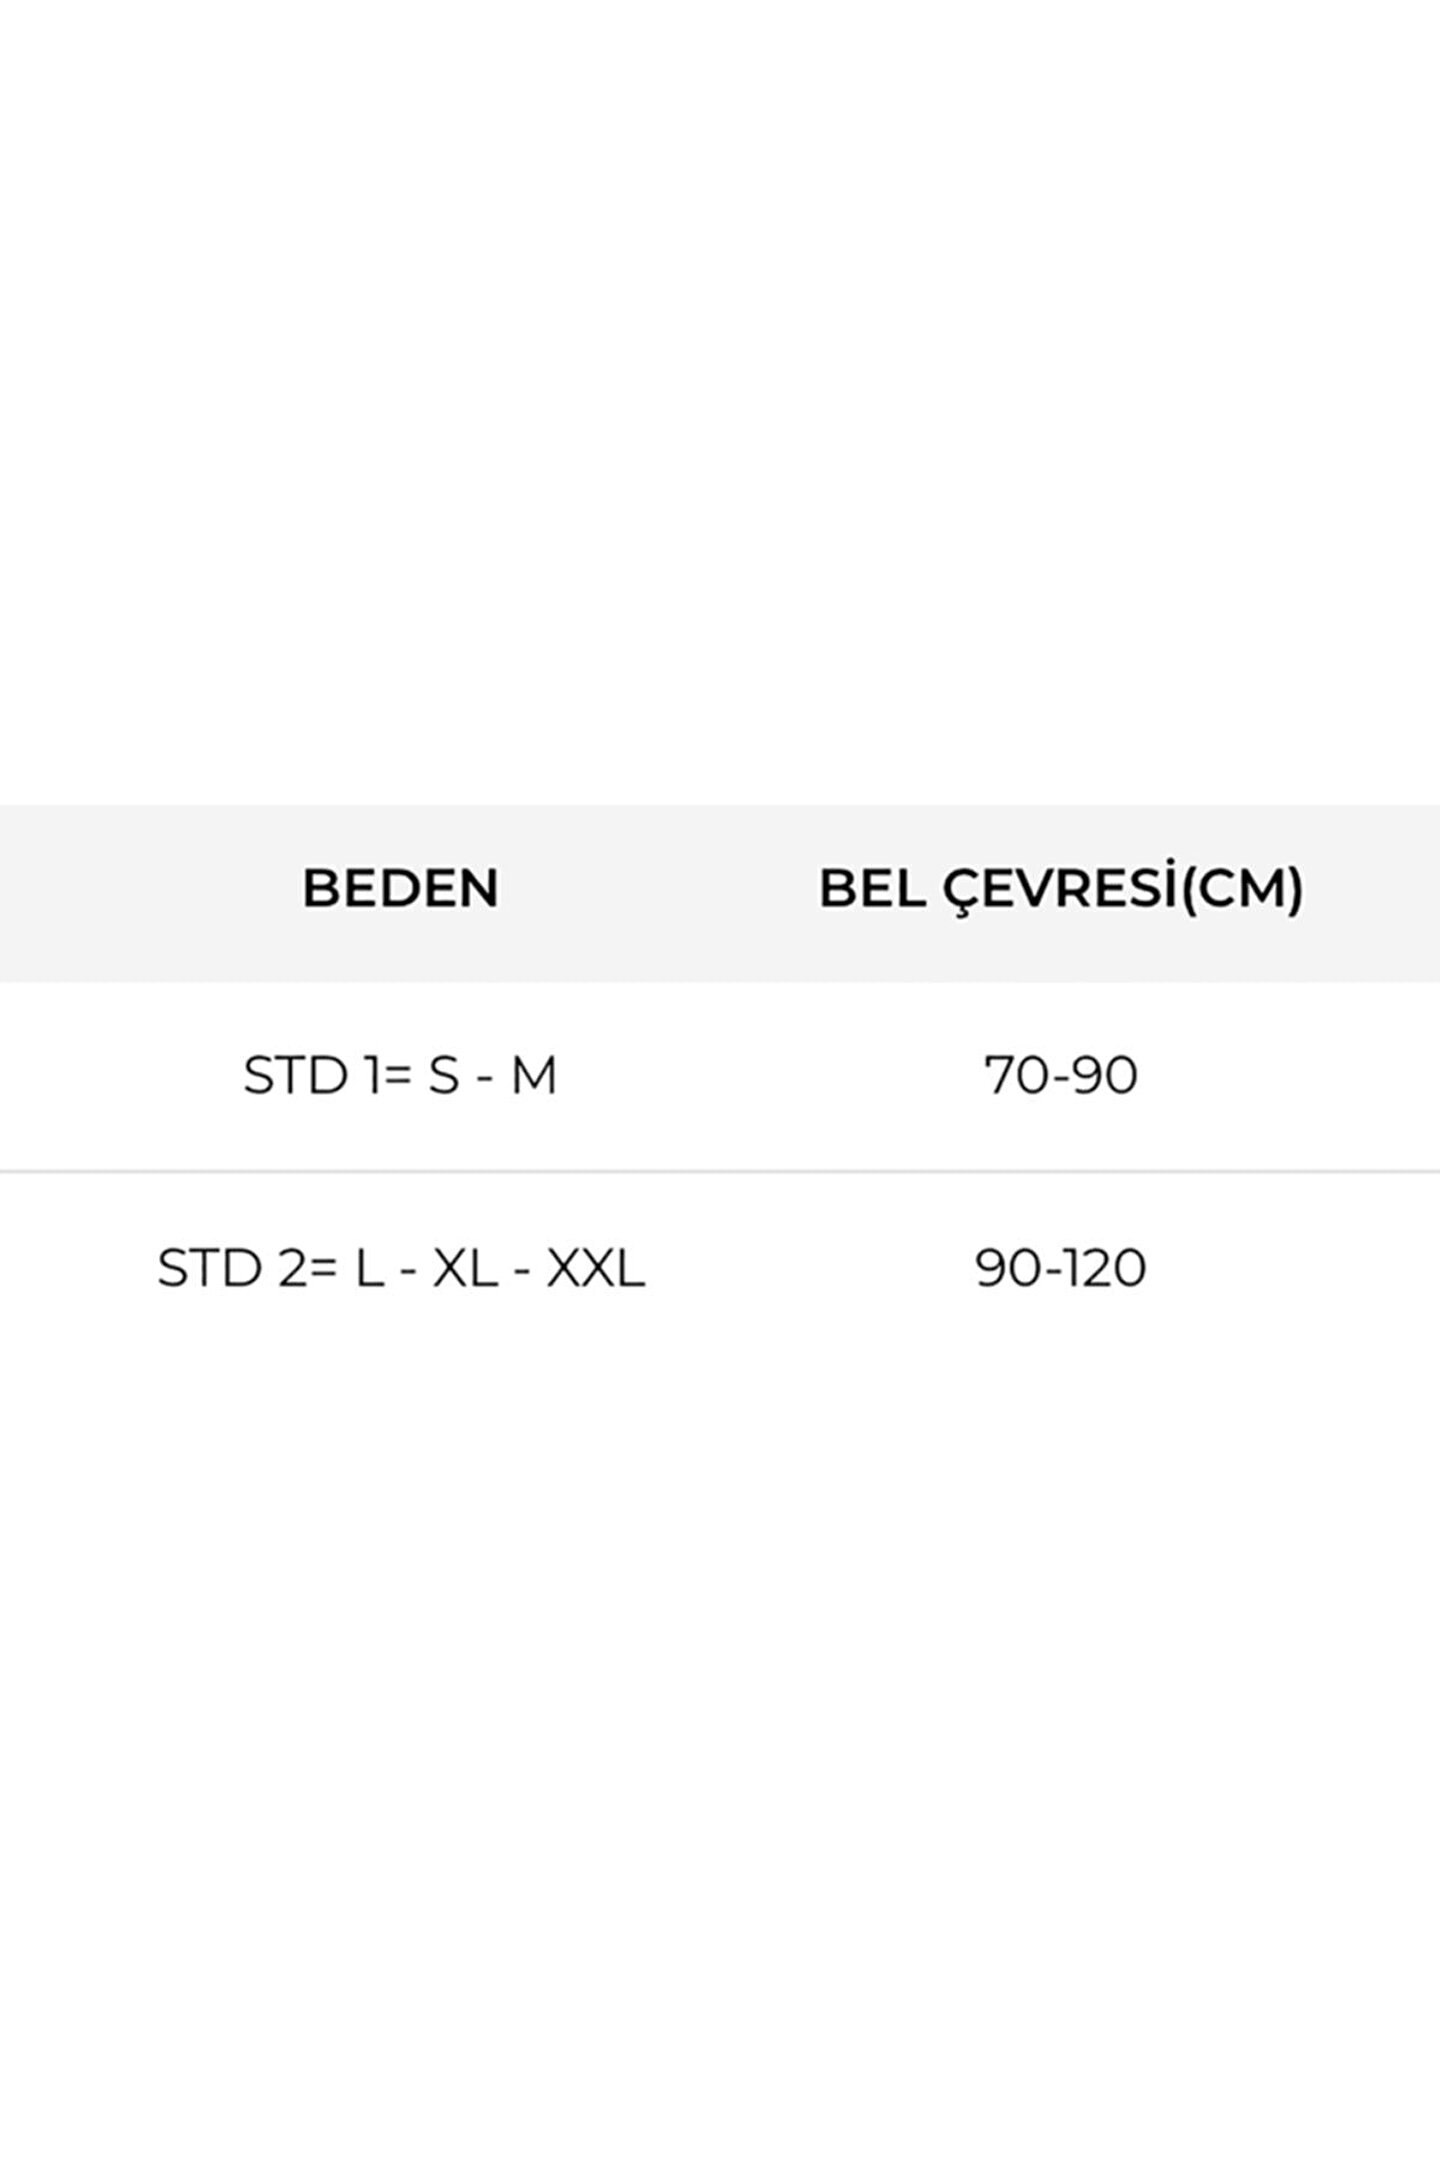Click the "STD 1=" label text
1440x2160 pixels.
322,1076
